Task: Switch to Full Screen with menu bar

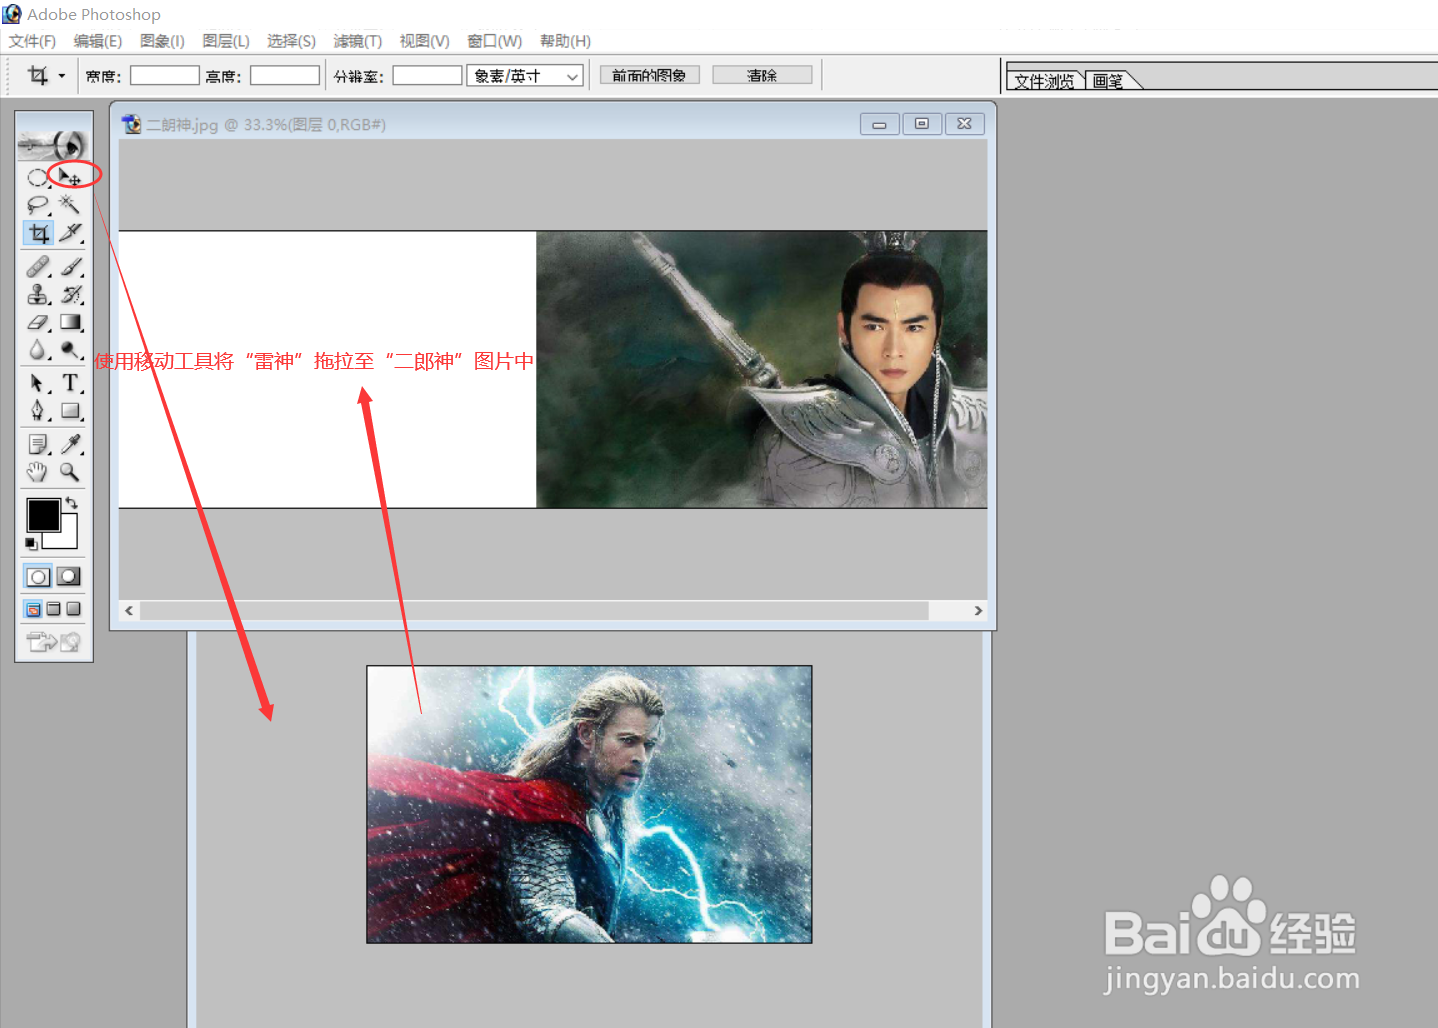Action: coord(54,609)
